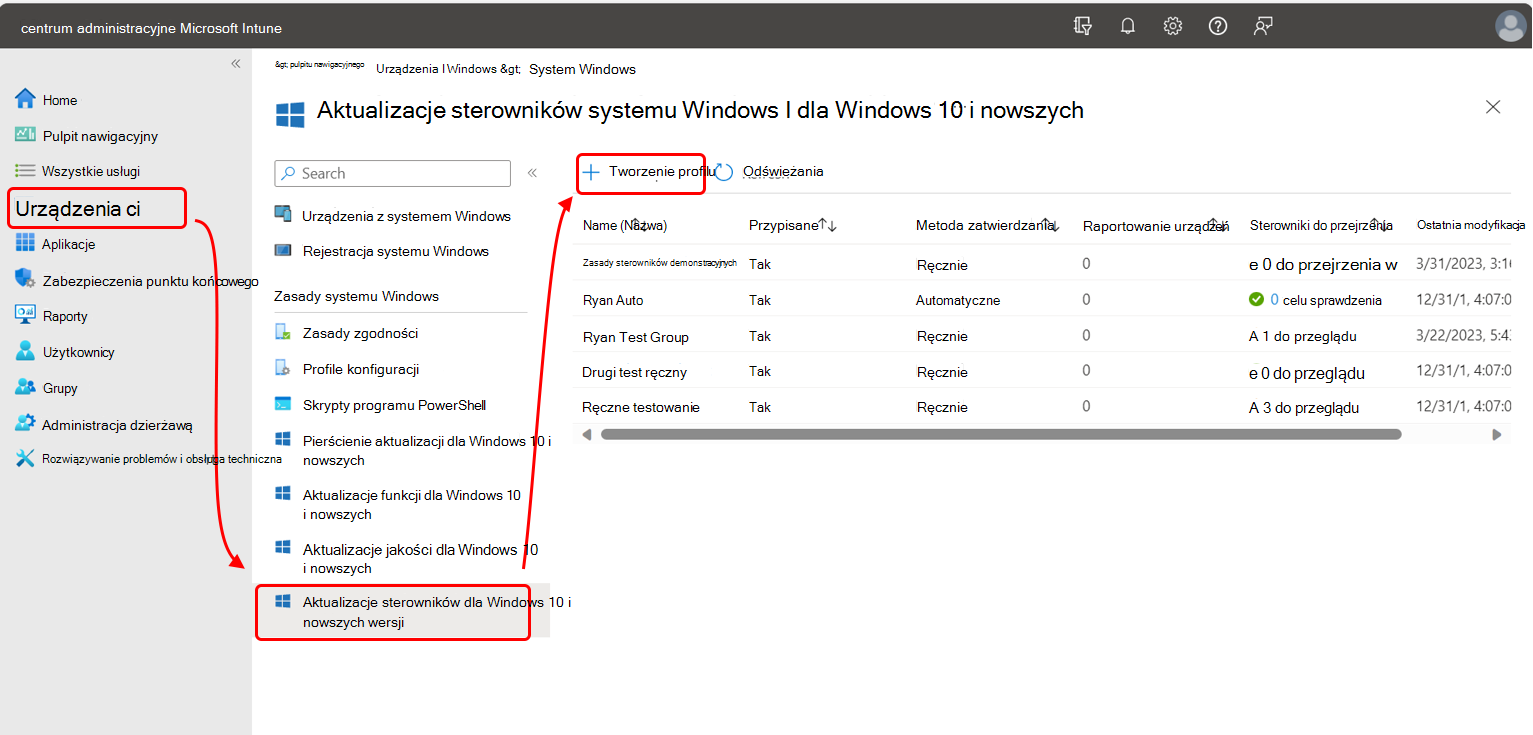The height and width of the screenshot is (735, 1533).
Task: Sort by Metoda zatwierdzania column
Action: click(x=988, y=225)
